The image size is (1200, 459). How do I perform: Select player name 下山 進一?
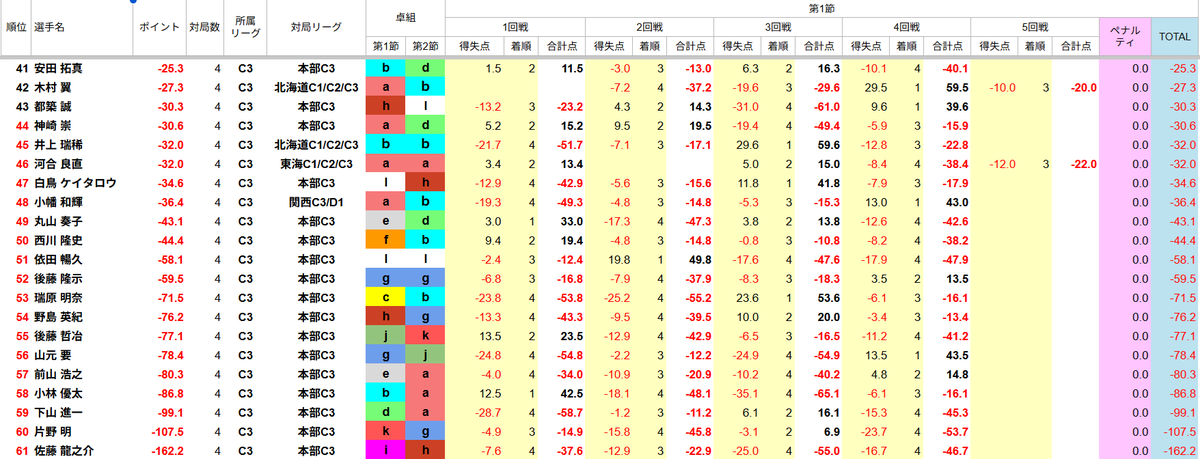(58, 411)
